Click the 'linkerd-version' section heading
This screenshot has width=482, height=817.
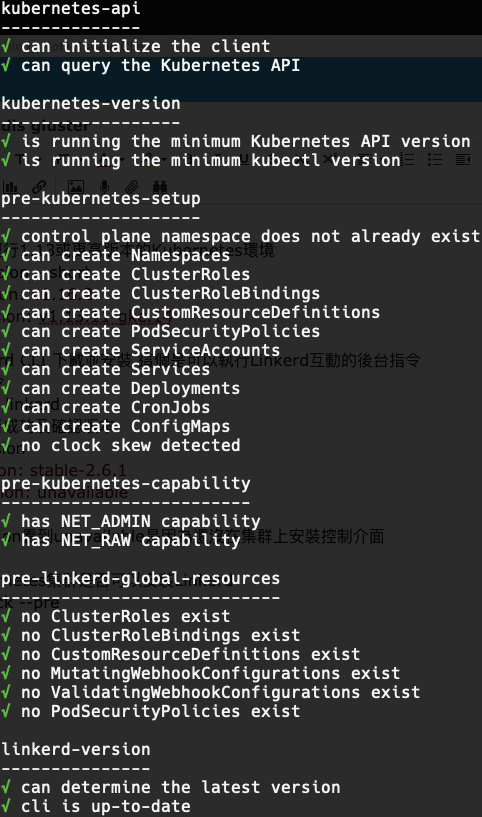(x=76, y=749)
